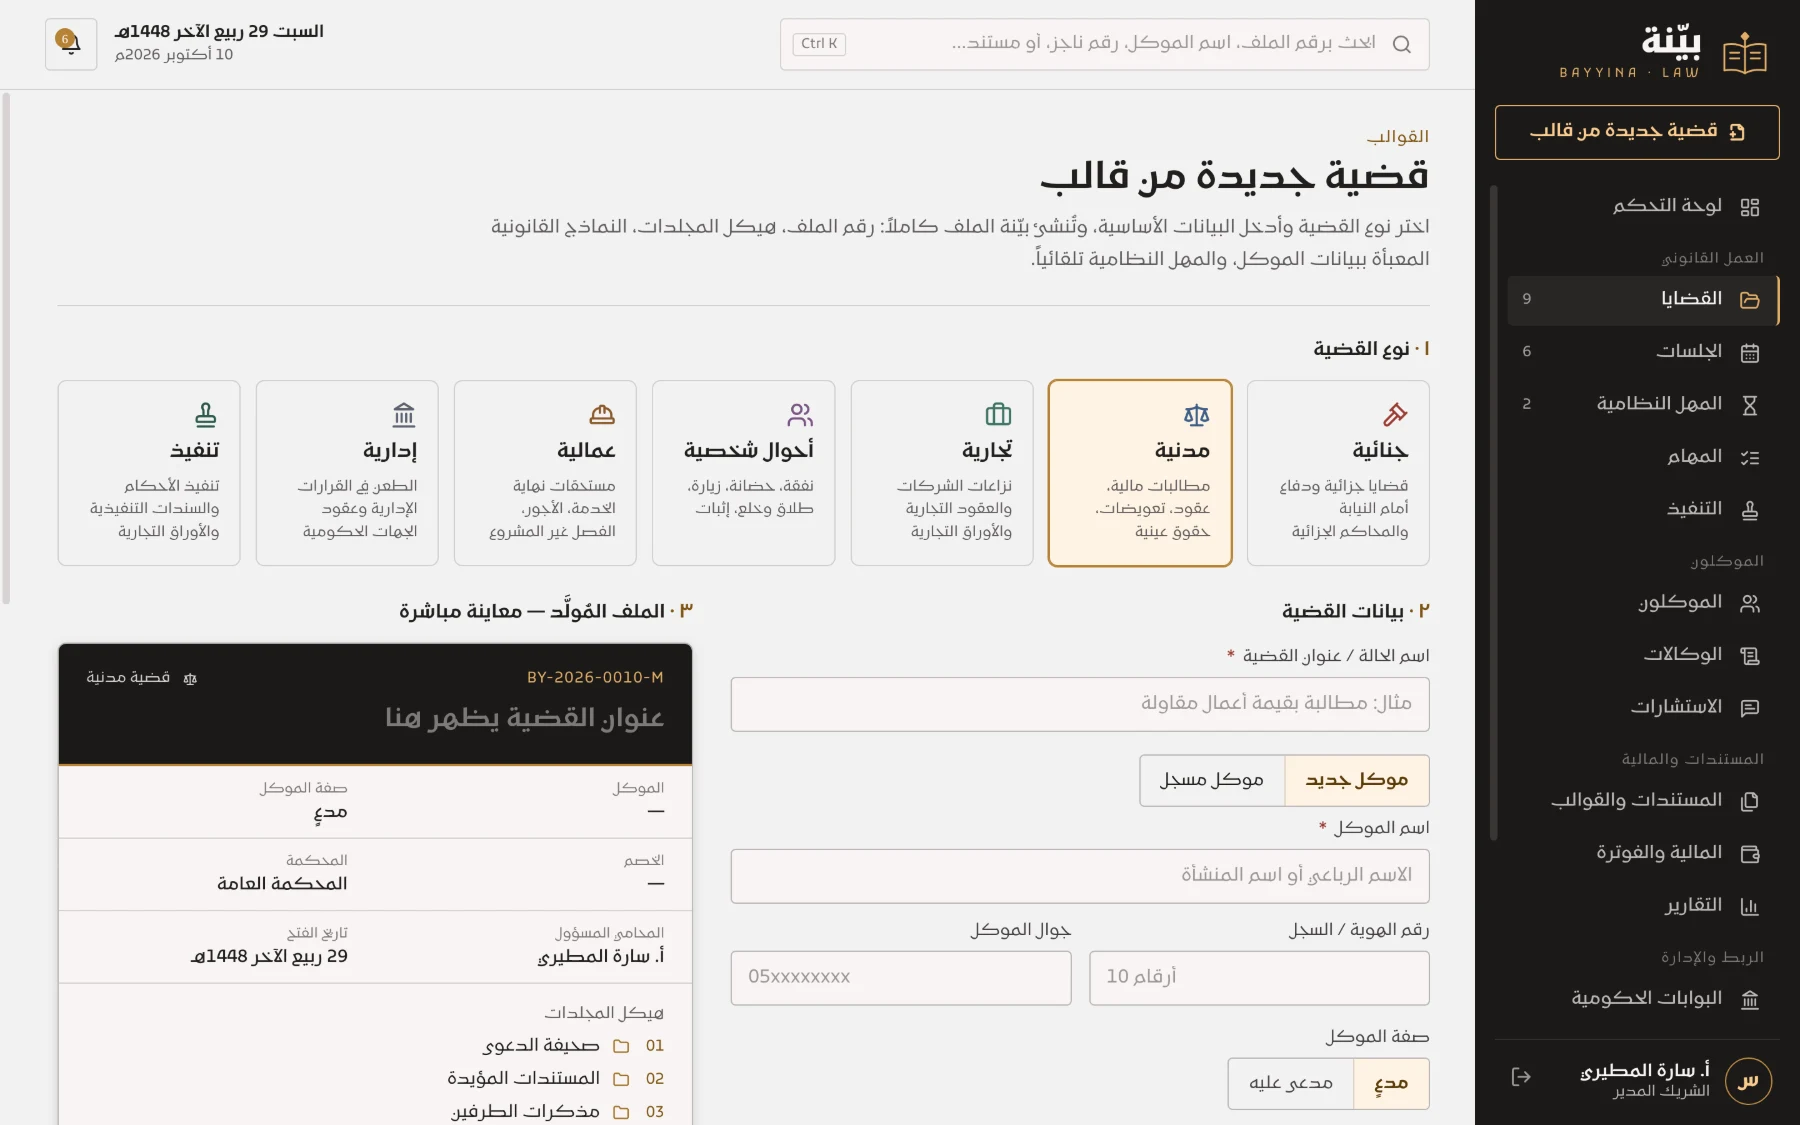The image size is (1800, 1125).
Task: Click the user avatar circle س
Action: 1748,1081
